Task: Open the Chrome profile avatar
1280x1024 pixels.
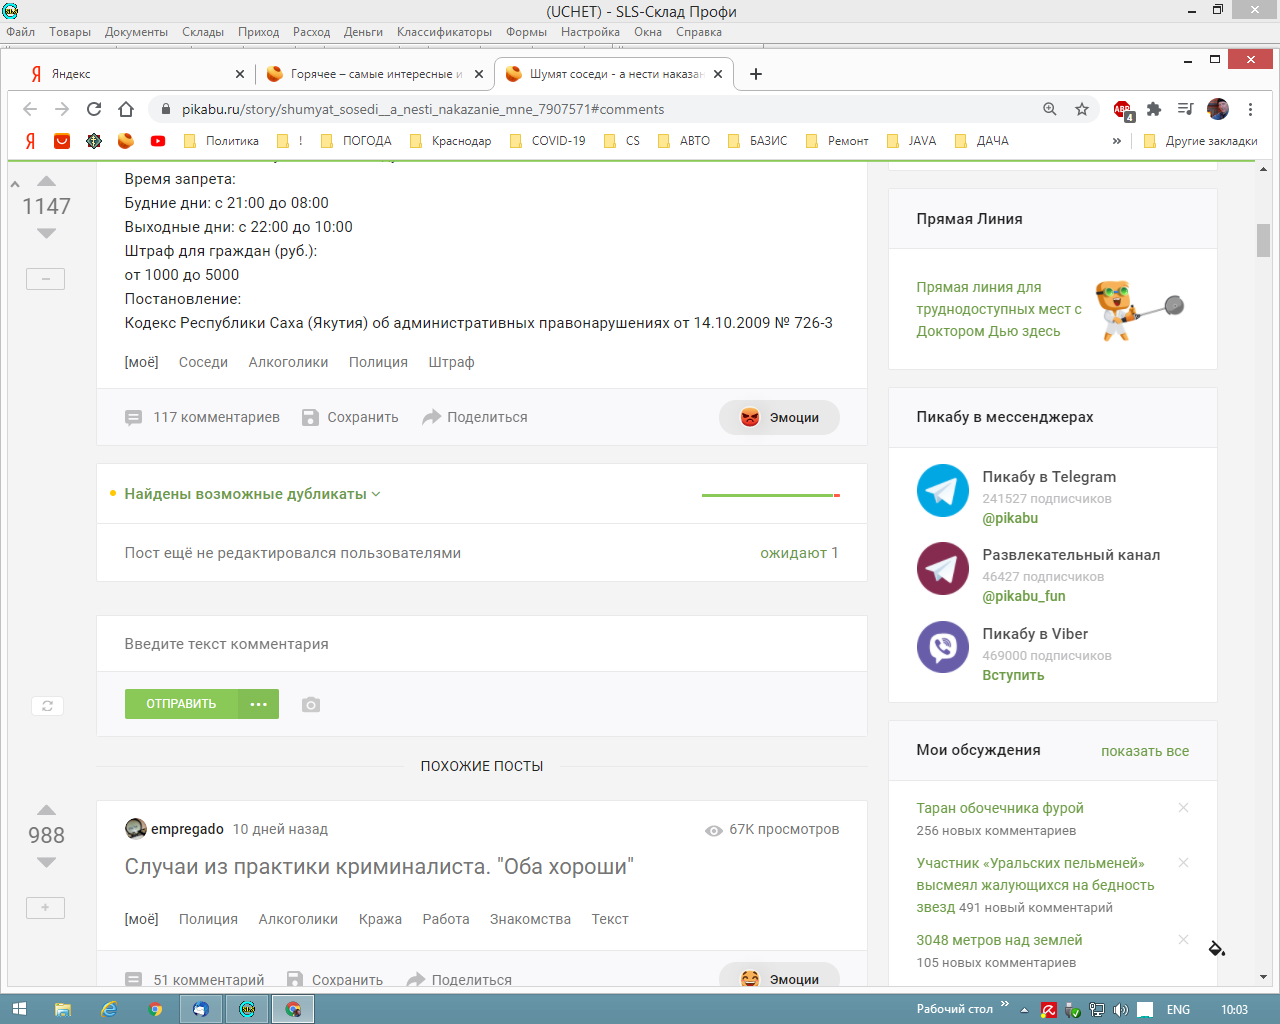Action: (1218, 109)
